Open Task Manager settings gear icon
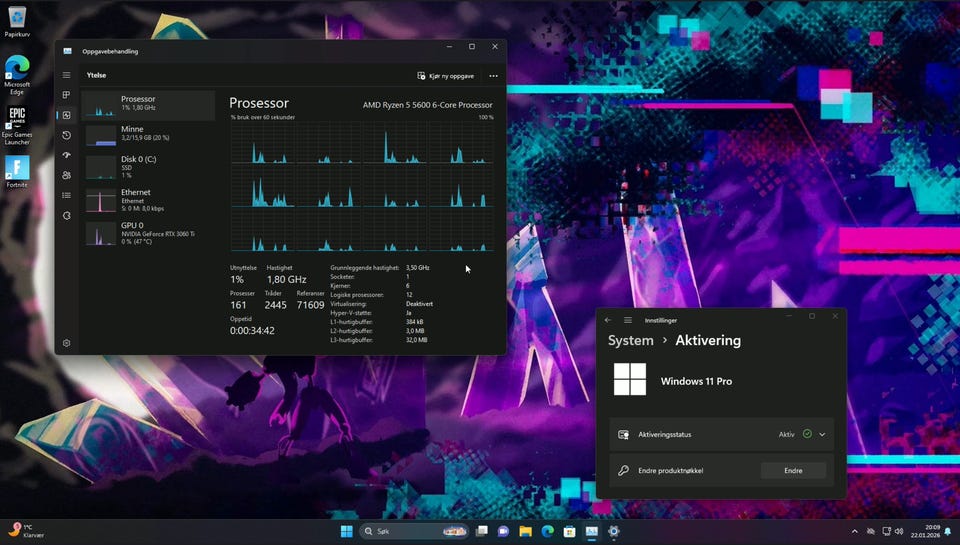960x545 pixels. (x=66, y=343)
